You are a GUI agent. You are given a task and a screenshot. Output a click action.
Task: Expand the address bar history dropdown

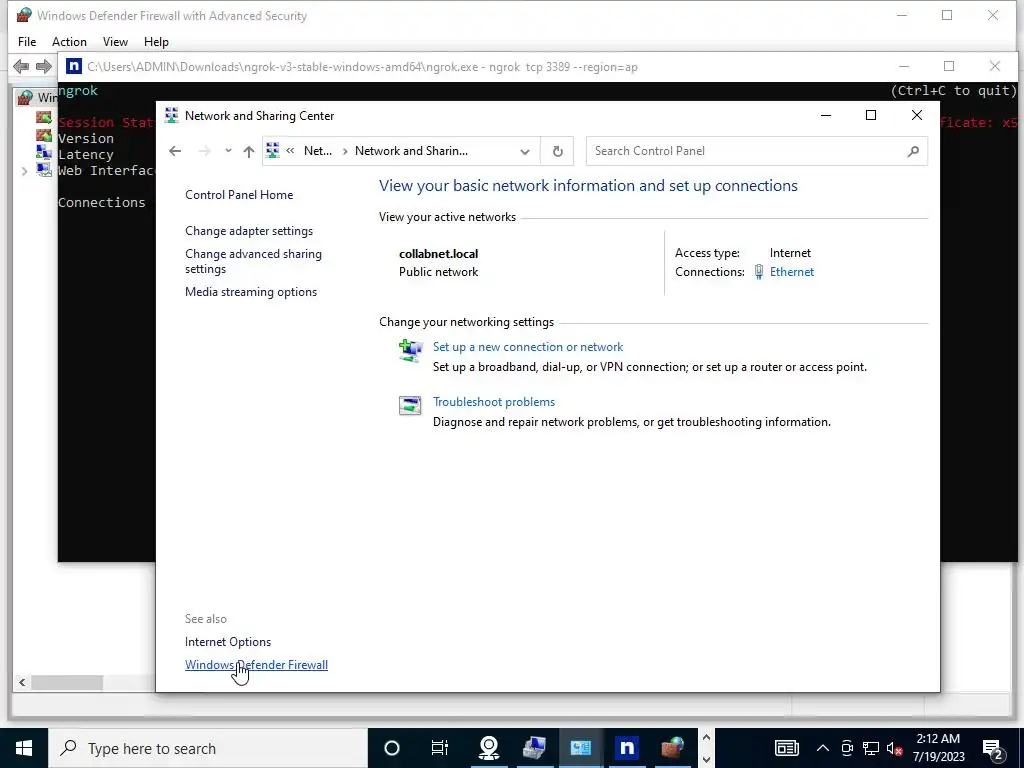[524, 152]
